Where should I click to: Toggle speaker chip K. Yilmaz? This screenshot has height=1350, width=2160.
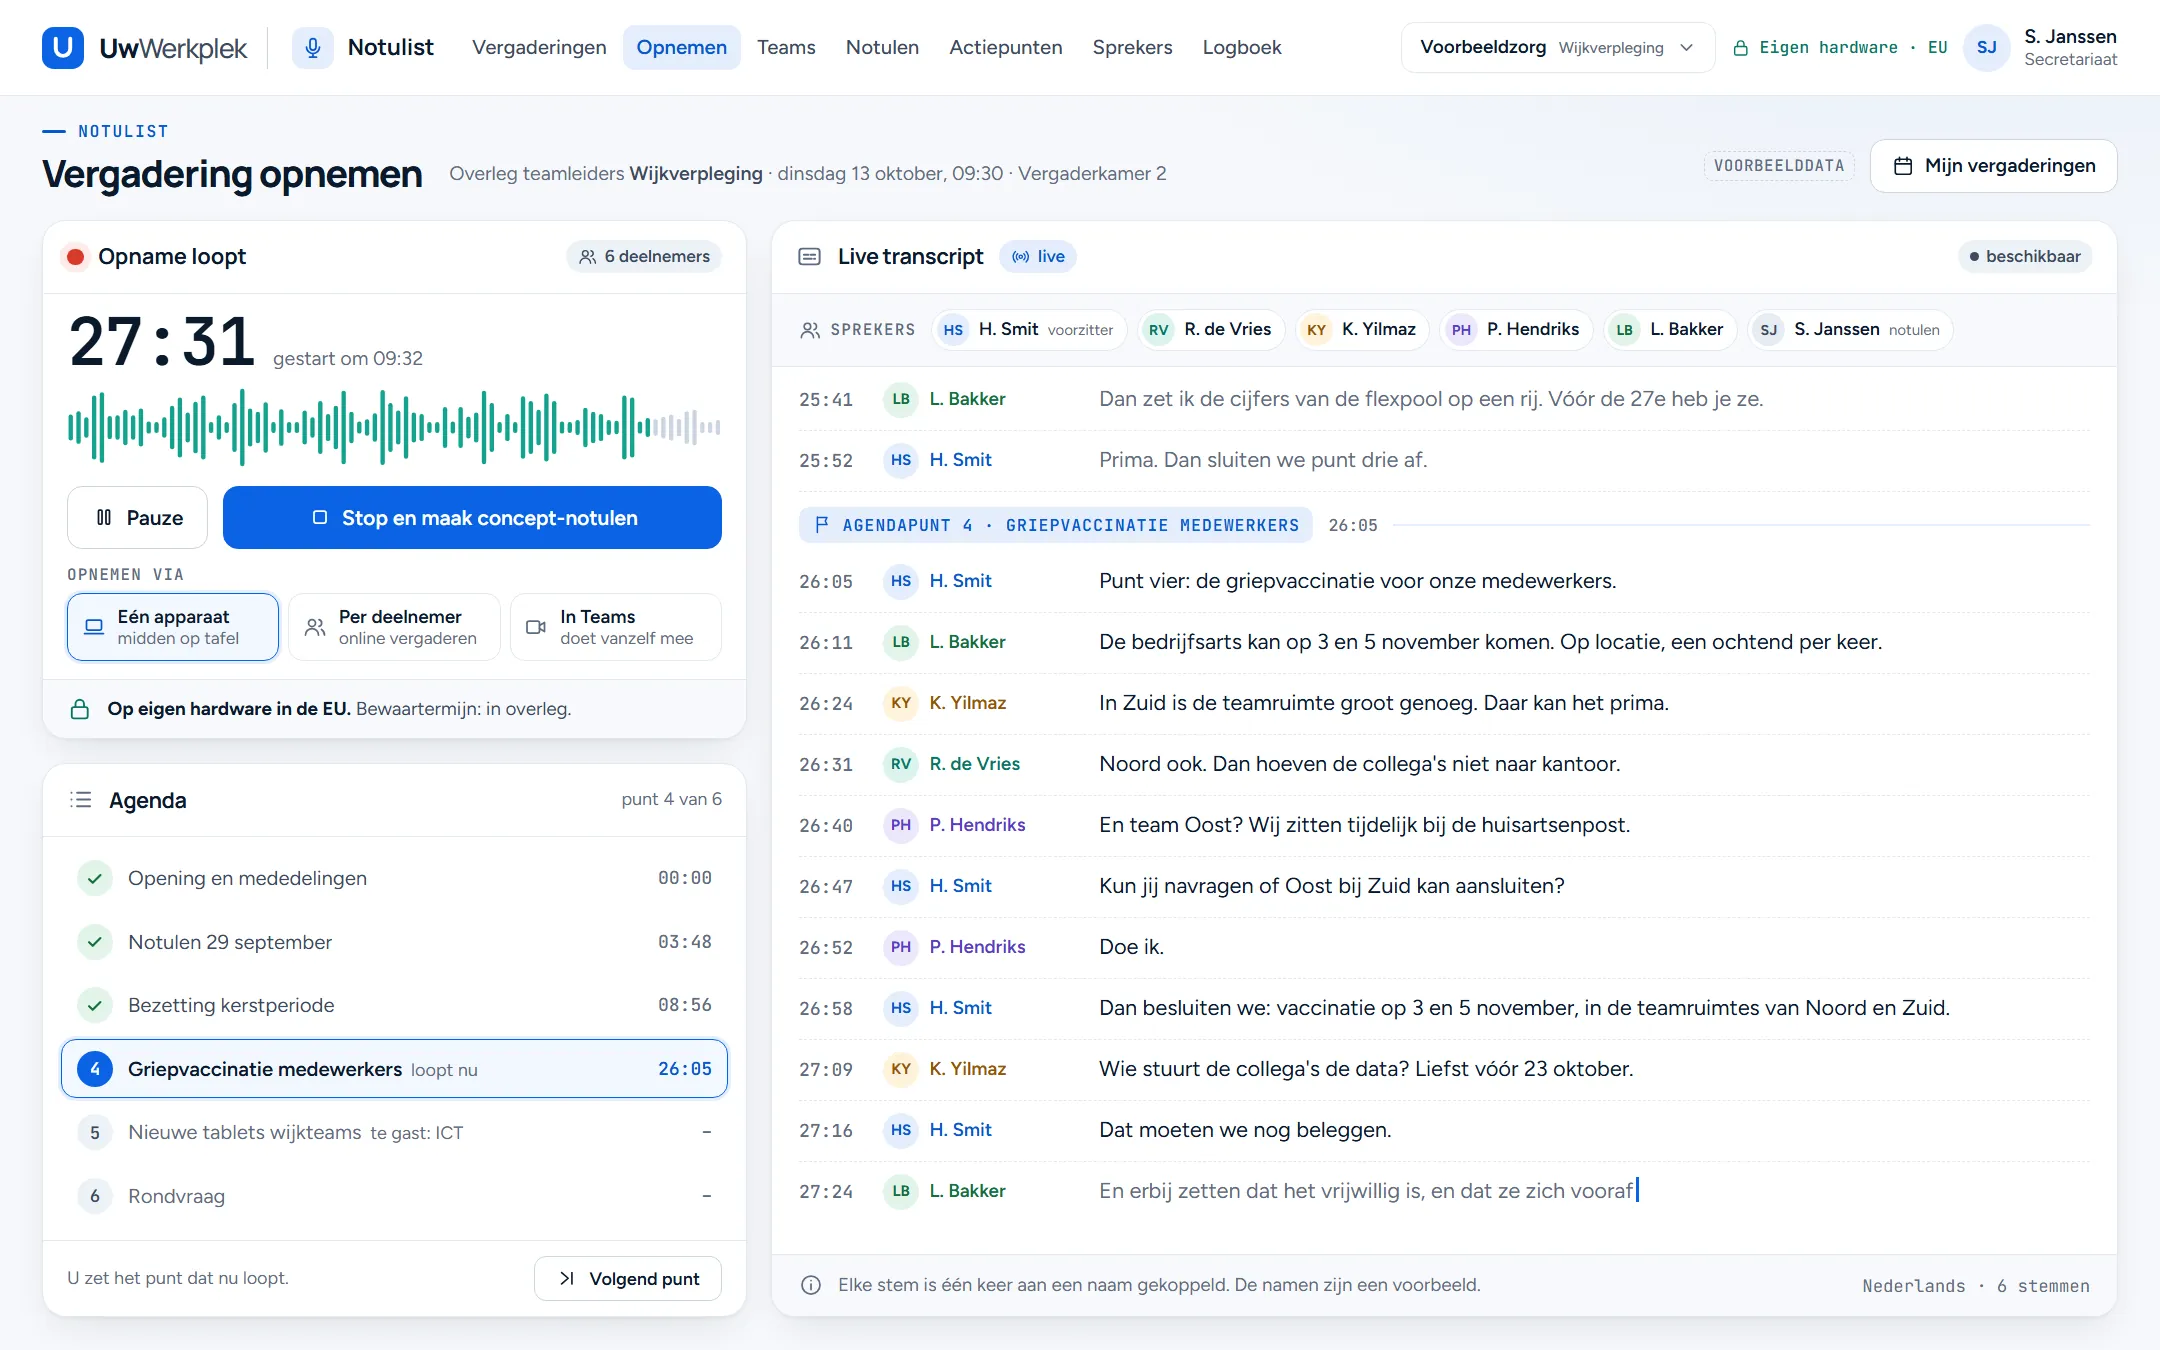[1362, 330]
